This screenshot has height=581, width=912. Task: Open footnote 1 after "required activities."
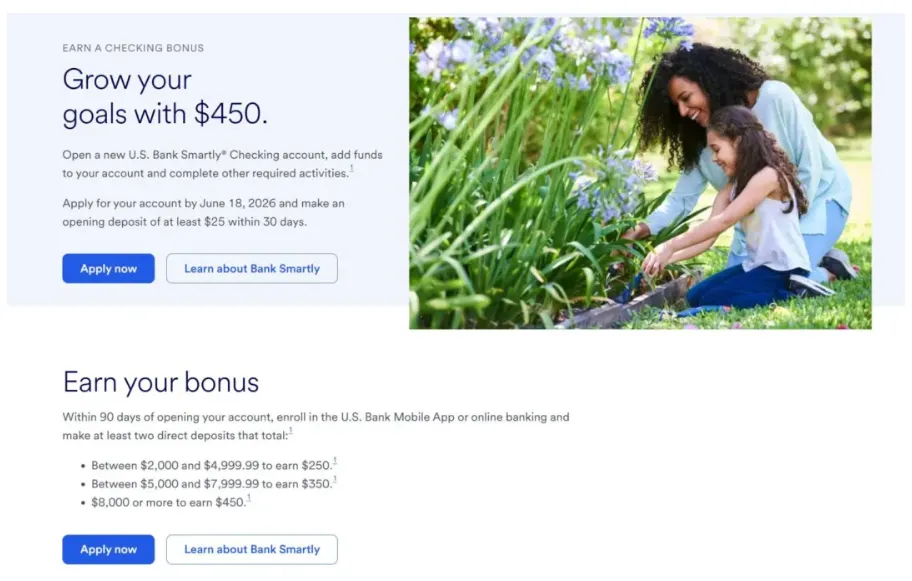point(351,169)
